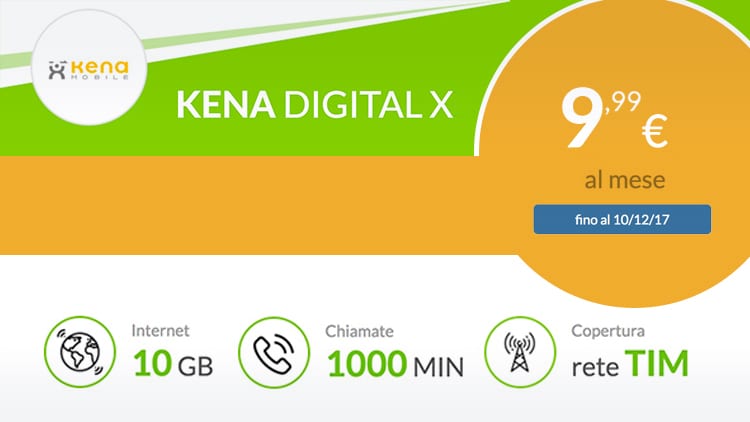Image resolution: width=750 pixels, height=422 pixels.
Task: Click the 10 GB data amount
Action: pyautogui.click(x=173, y=364)
